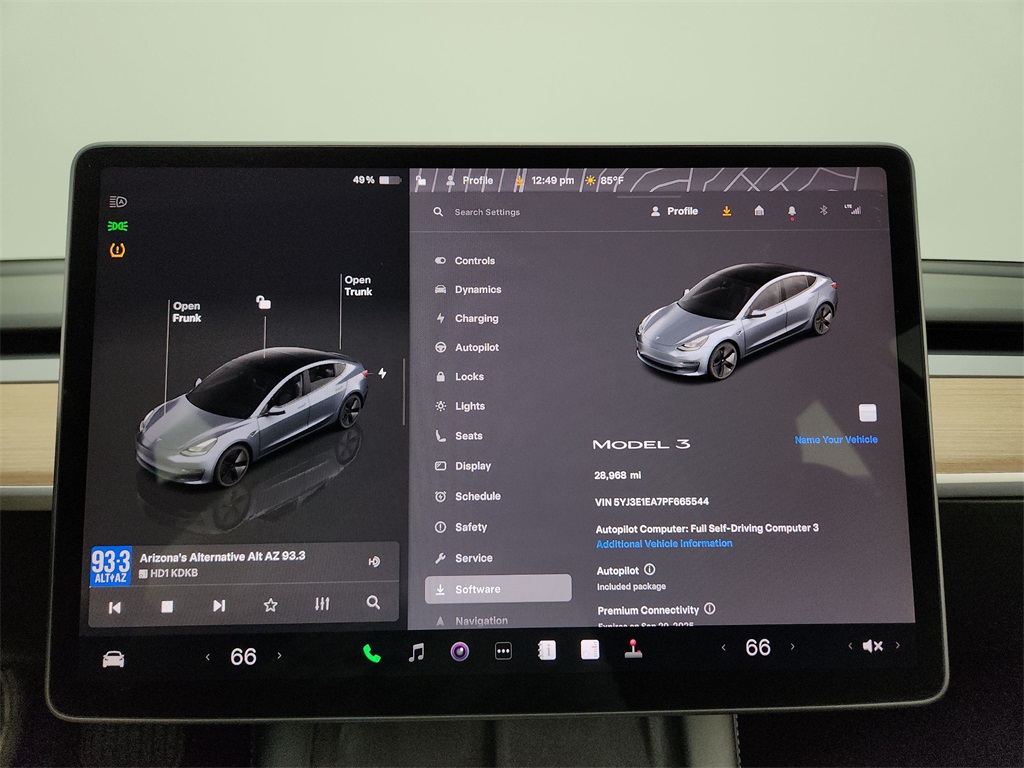Select Service in the settings list

coord(464,558)
